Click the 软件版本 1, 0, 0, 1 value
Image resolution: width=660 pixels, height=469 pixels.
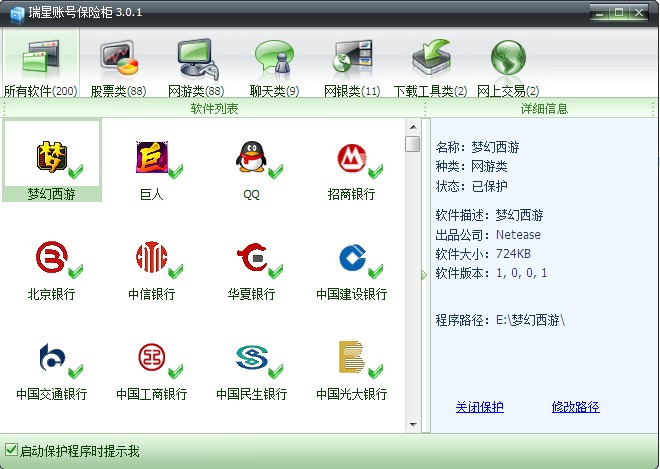(522, 273)
